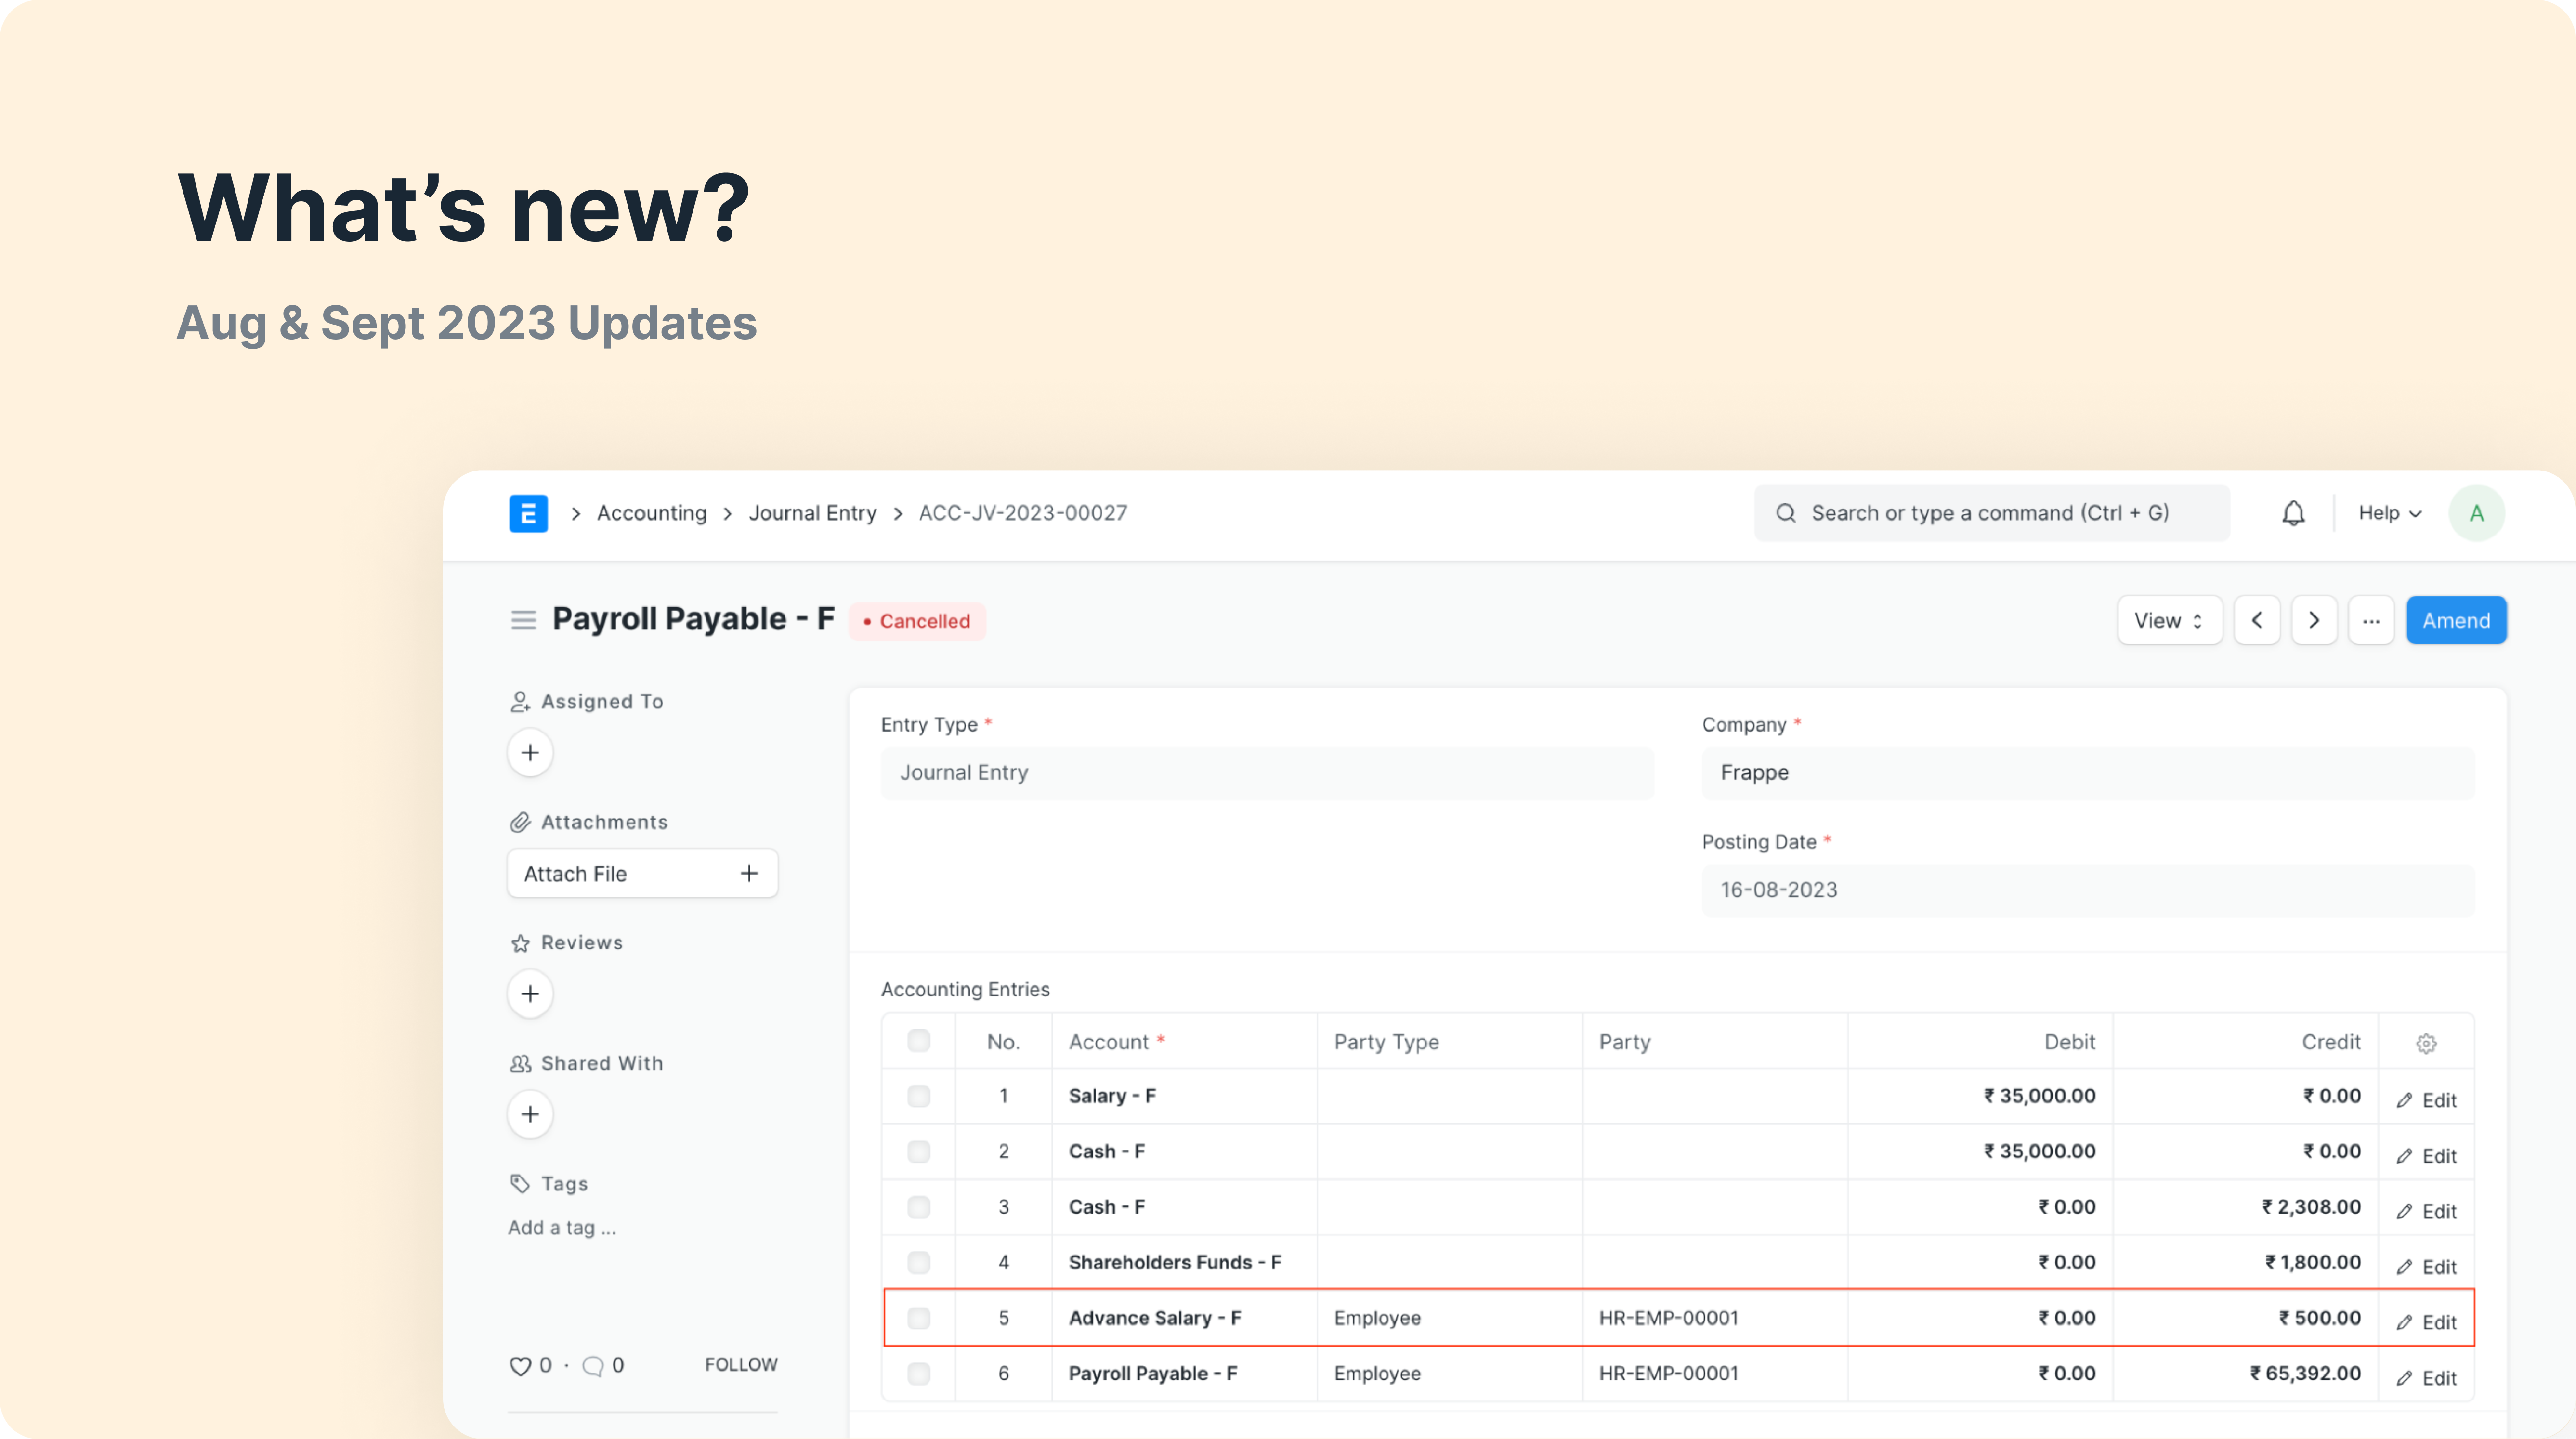Open the Entry Type field dropdown
The image size is (2576, 1439).
(x=1267, y=772)
